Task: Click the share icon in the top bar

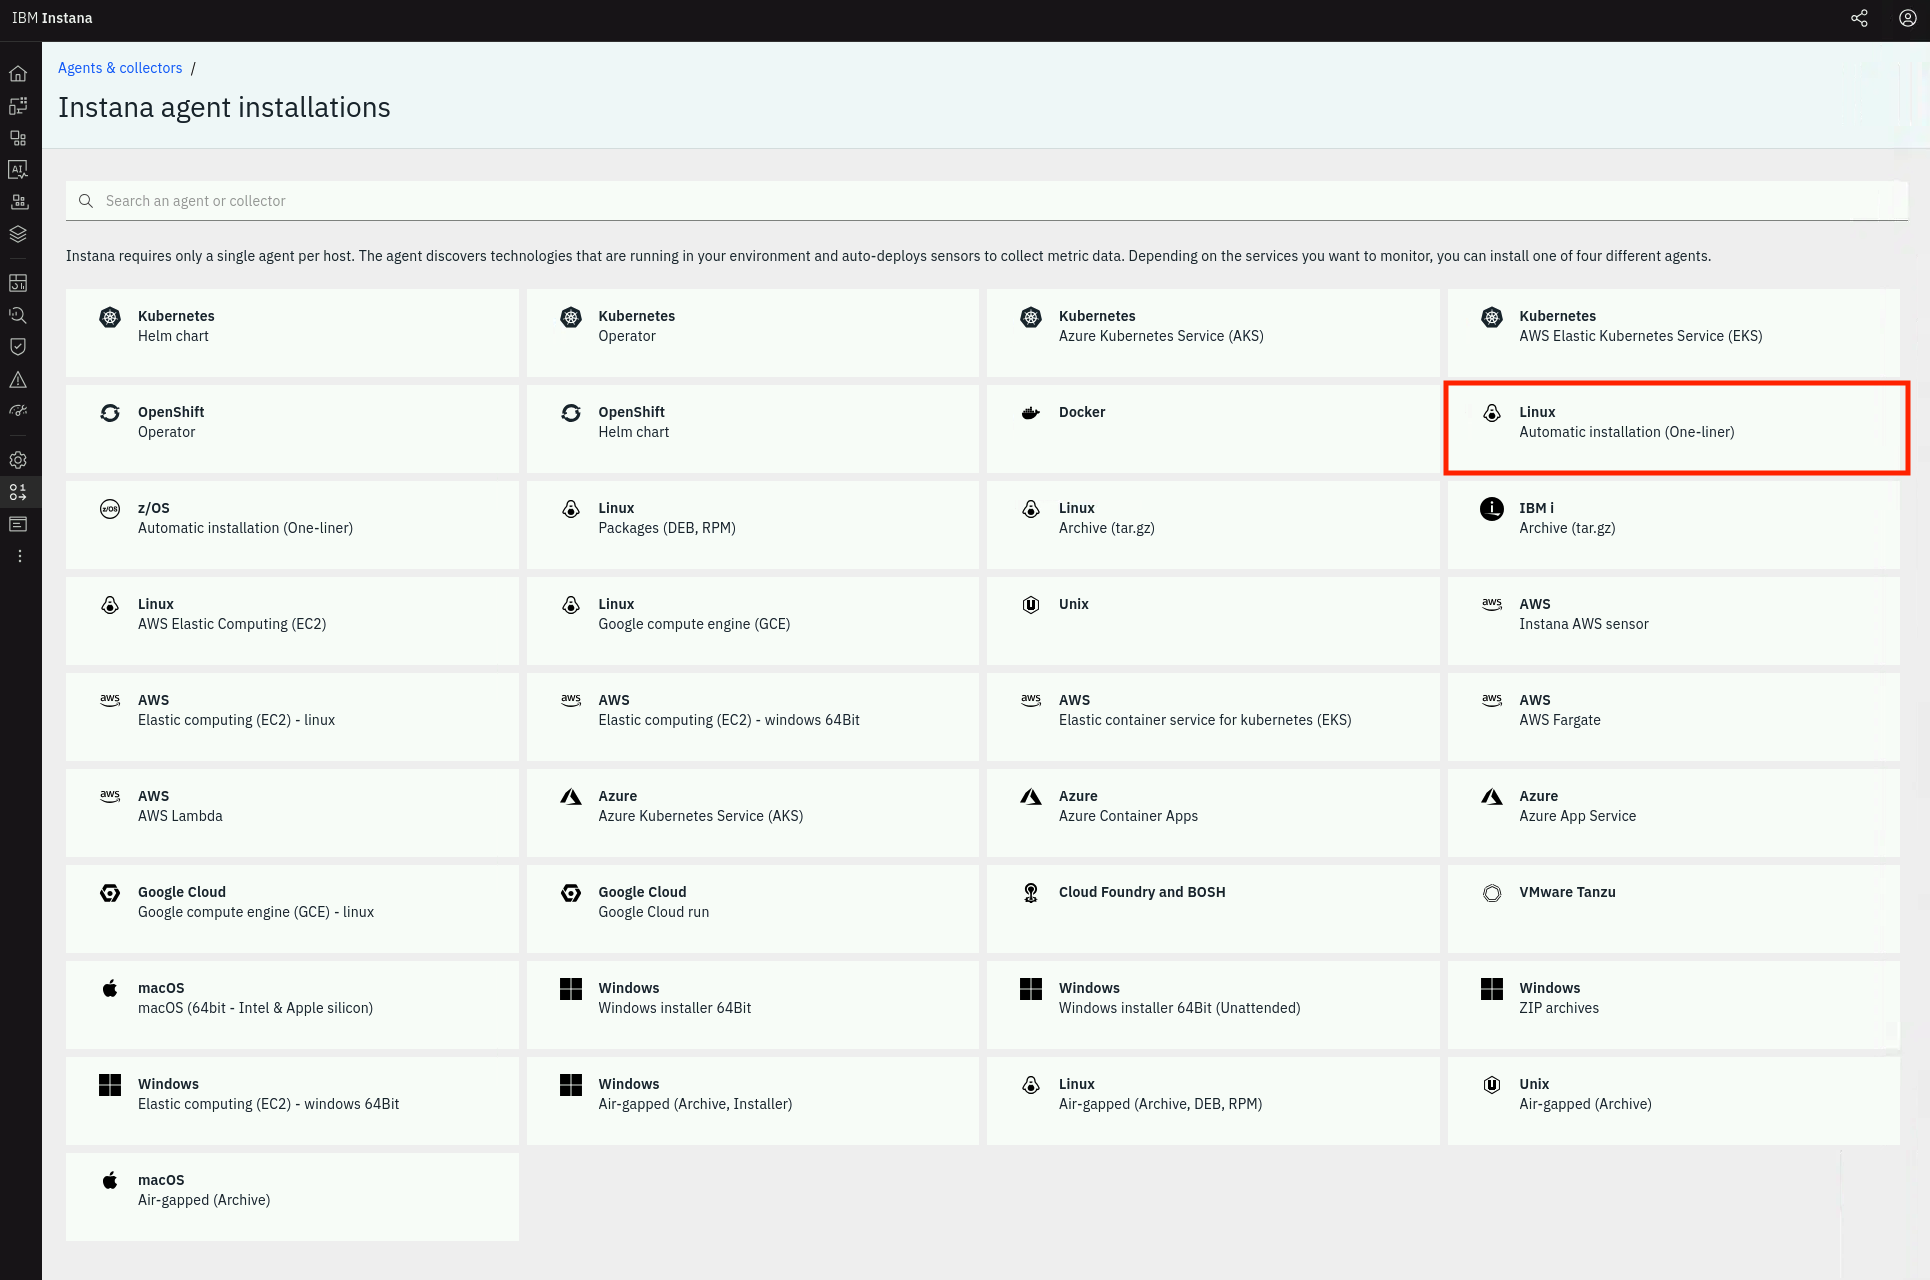Action: [1859, 18]
